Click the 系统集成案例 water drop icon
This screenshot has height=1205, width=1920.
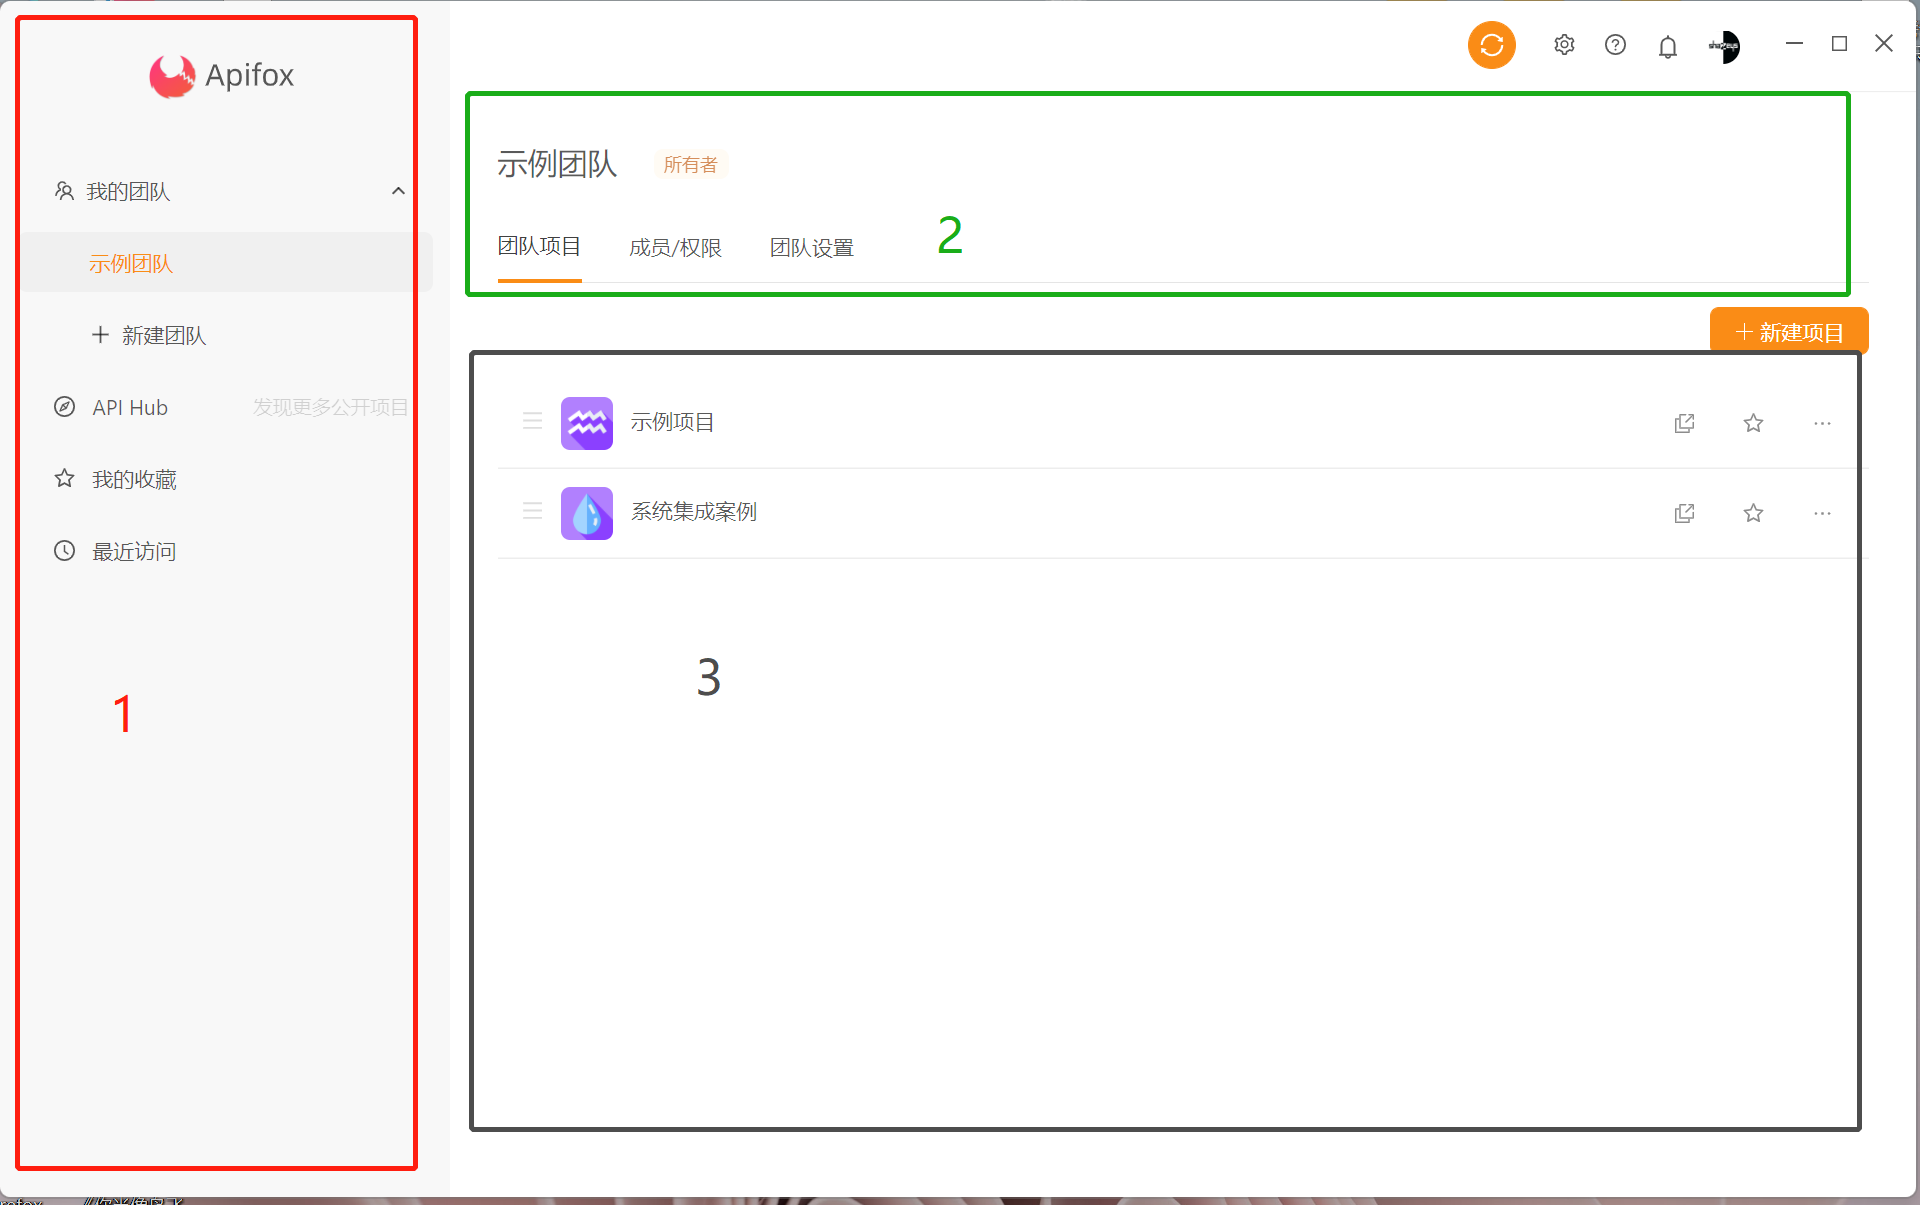point(587,513)
